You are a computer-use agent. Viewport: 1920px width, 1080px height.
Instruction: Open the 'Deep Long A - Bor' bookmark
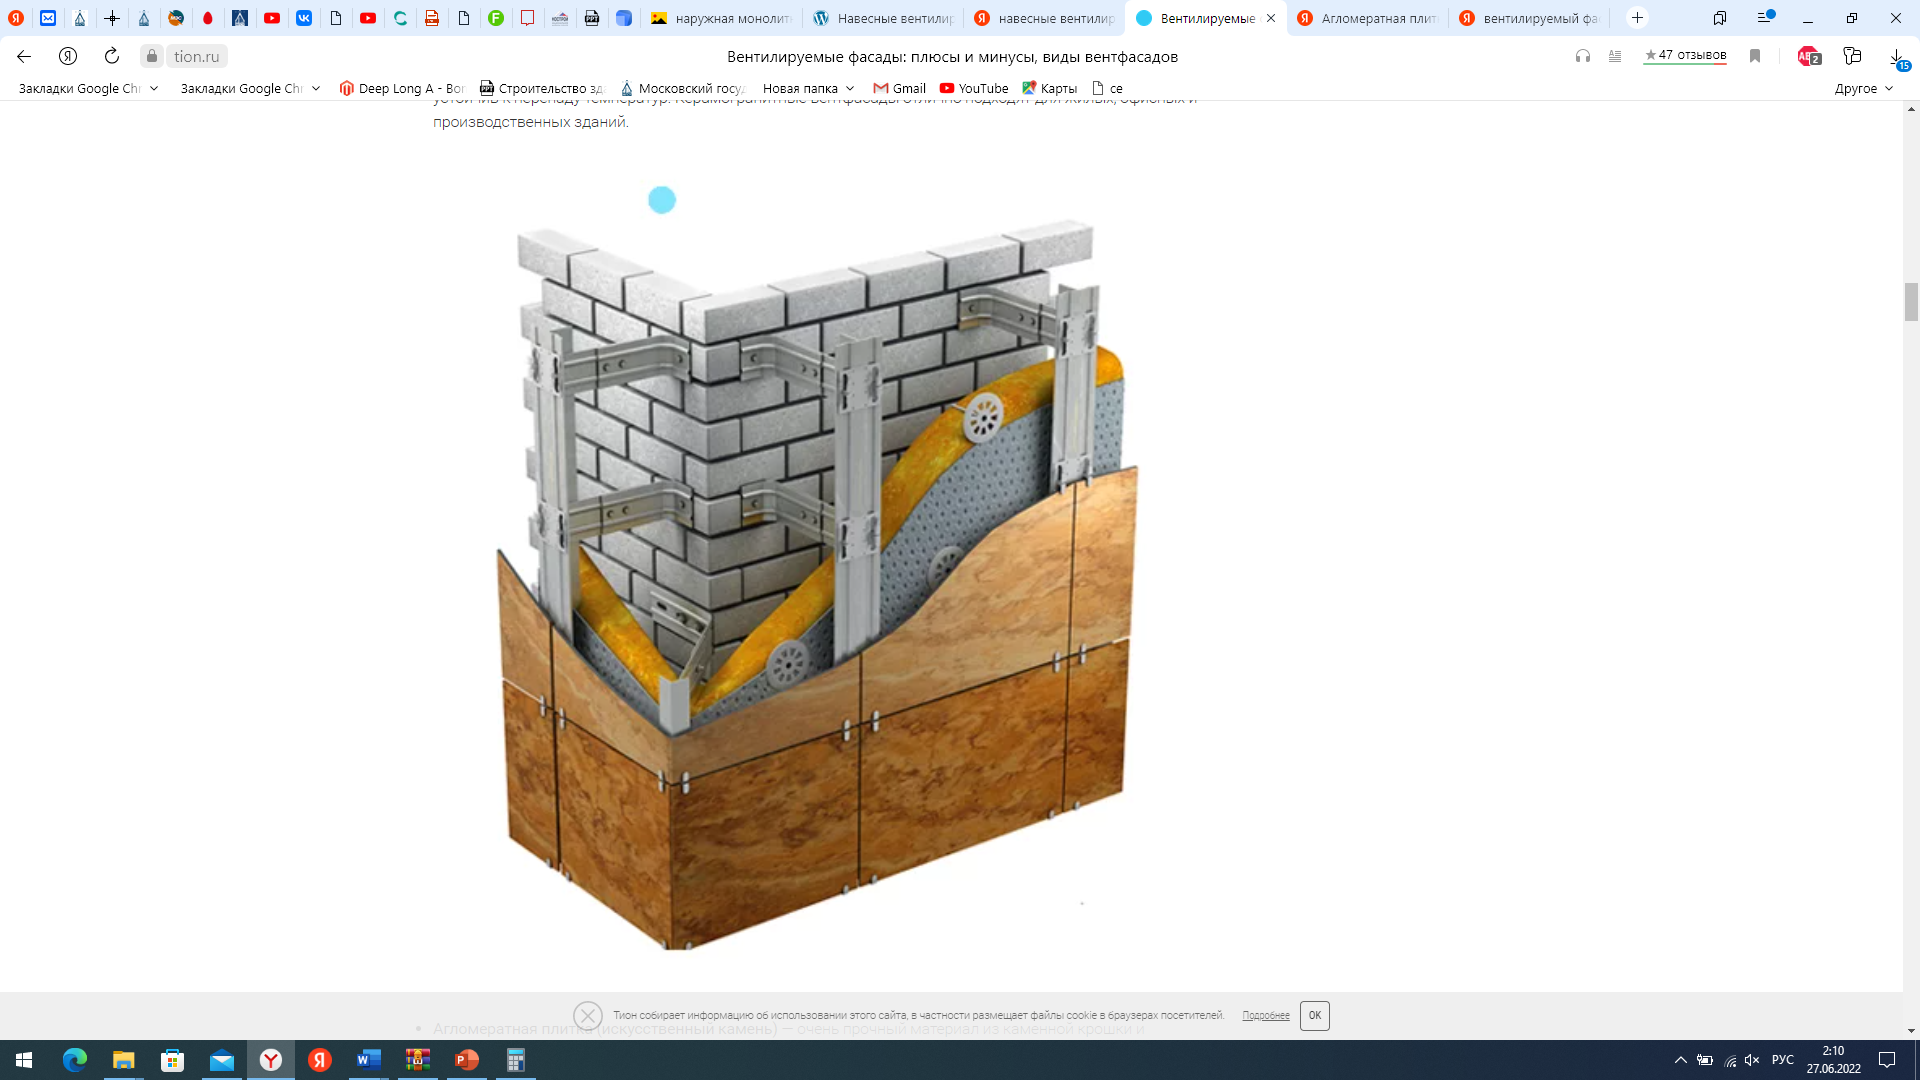coord(402,88)
